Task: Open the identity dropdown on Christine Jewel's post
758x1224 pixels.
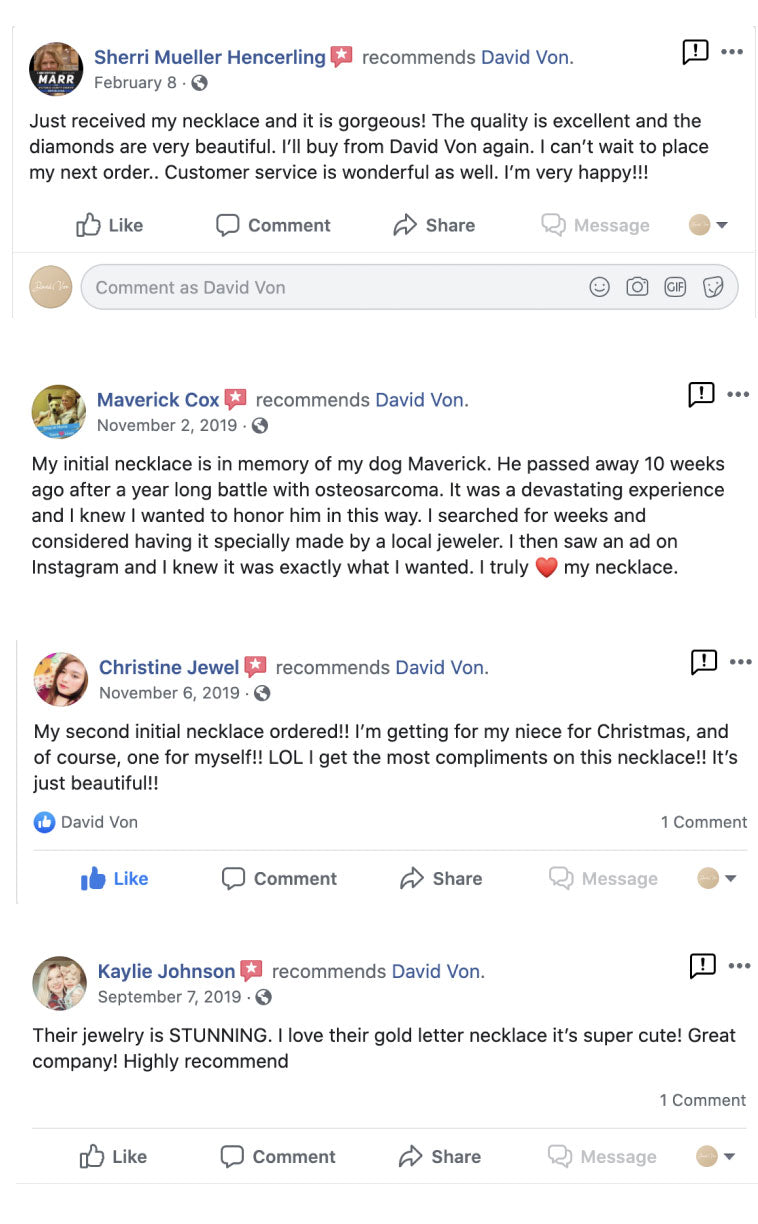Action: point(717,879)
